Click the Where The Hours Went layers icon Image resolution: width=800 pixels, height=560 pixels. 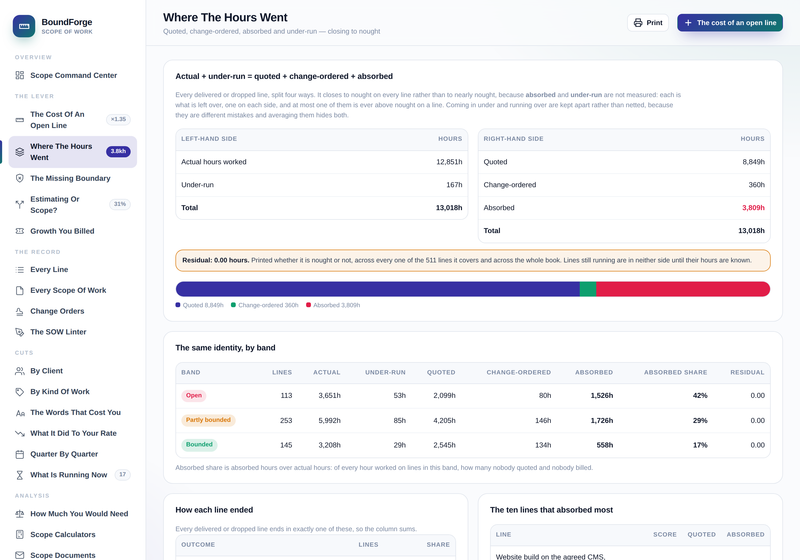(x=19, y=151)
